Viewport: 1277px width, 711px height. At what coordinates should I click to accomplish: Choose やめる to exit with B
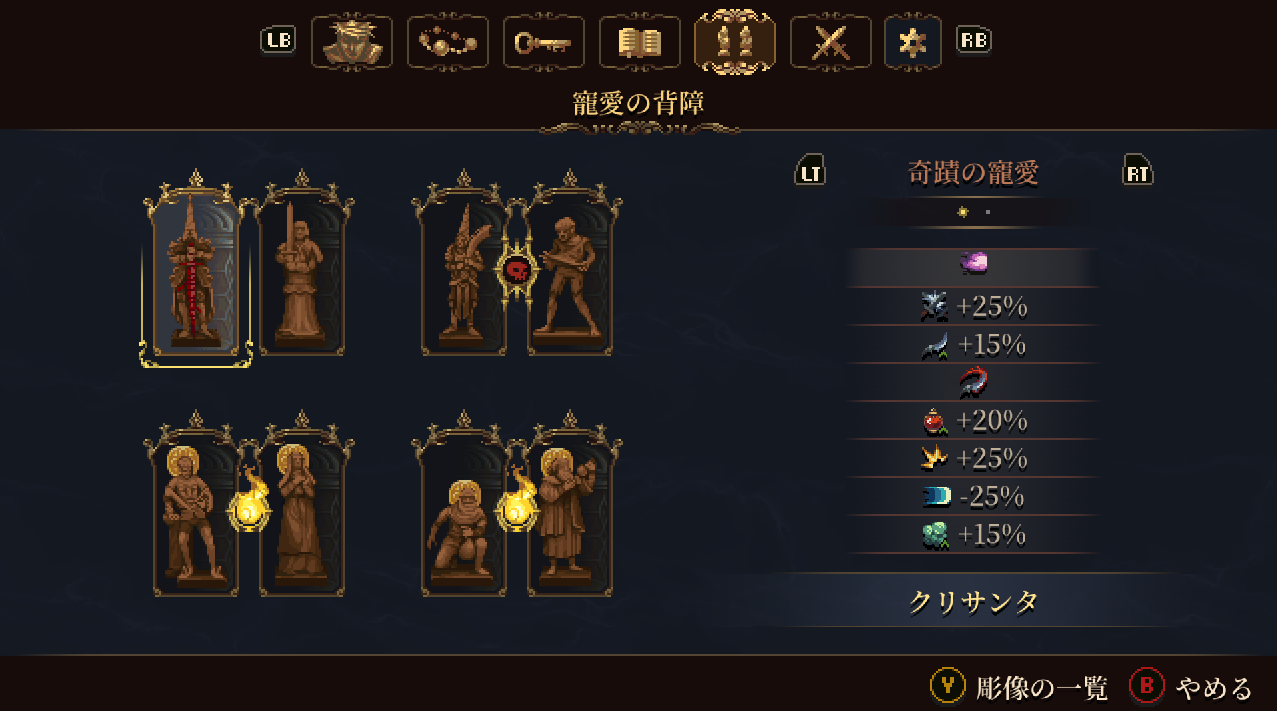point(1191,686)
